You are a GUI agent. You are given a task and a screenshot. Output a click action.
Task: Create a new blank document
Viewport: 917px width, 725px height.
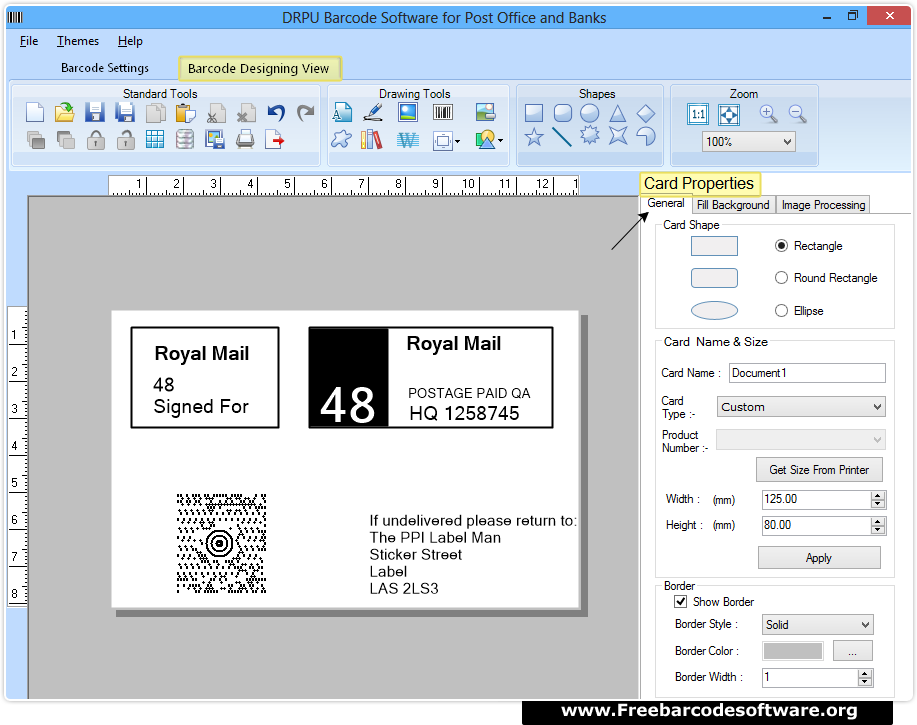pyautogui.click(x=35, y=112)
